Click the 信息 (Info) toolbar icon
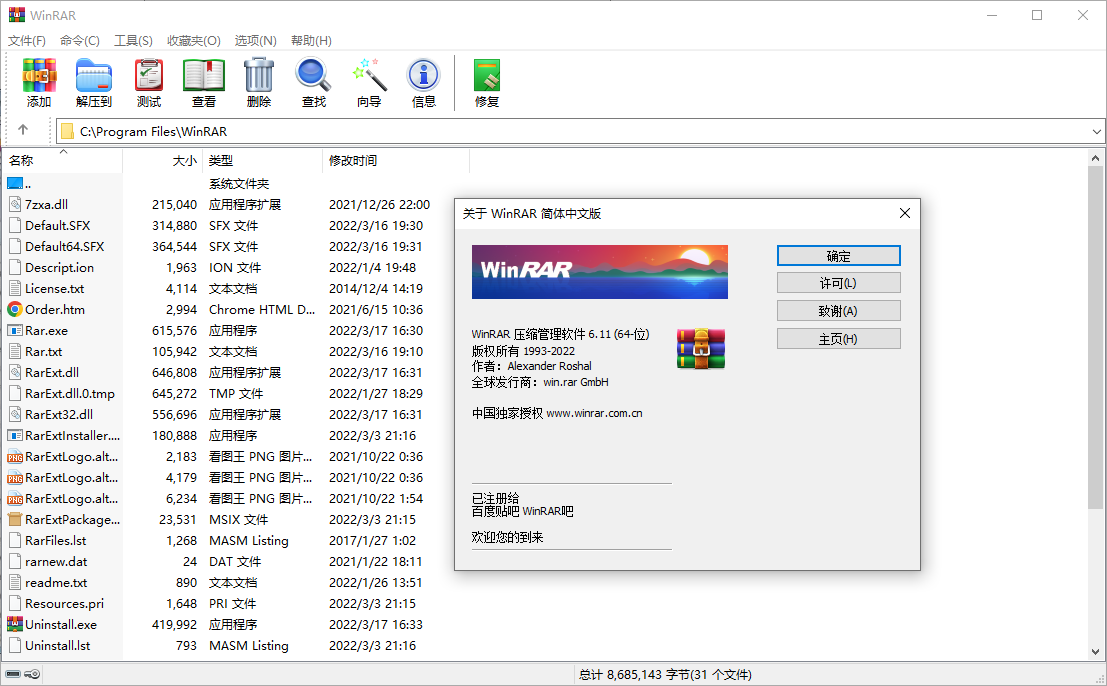The image size is (1107, 686). point(424,76)
